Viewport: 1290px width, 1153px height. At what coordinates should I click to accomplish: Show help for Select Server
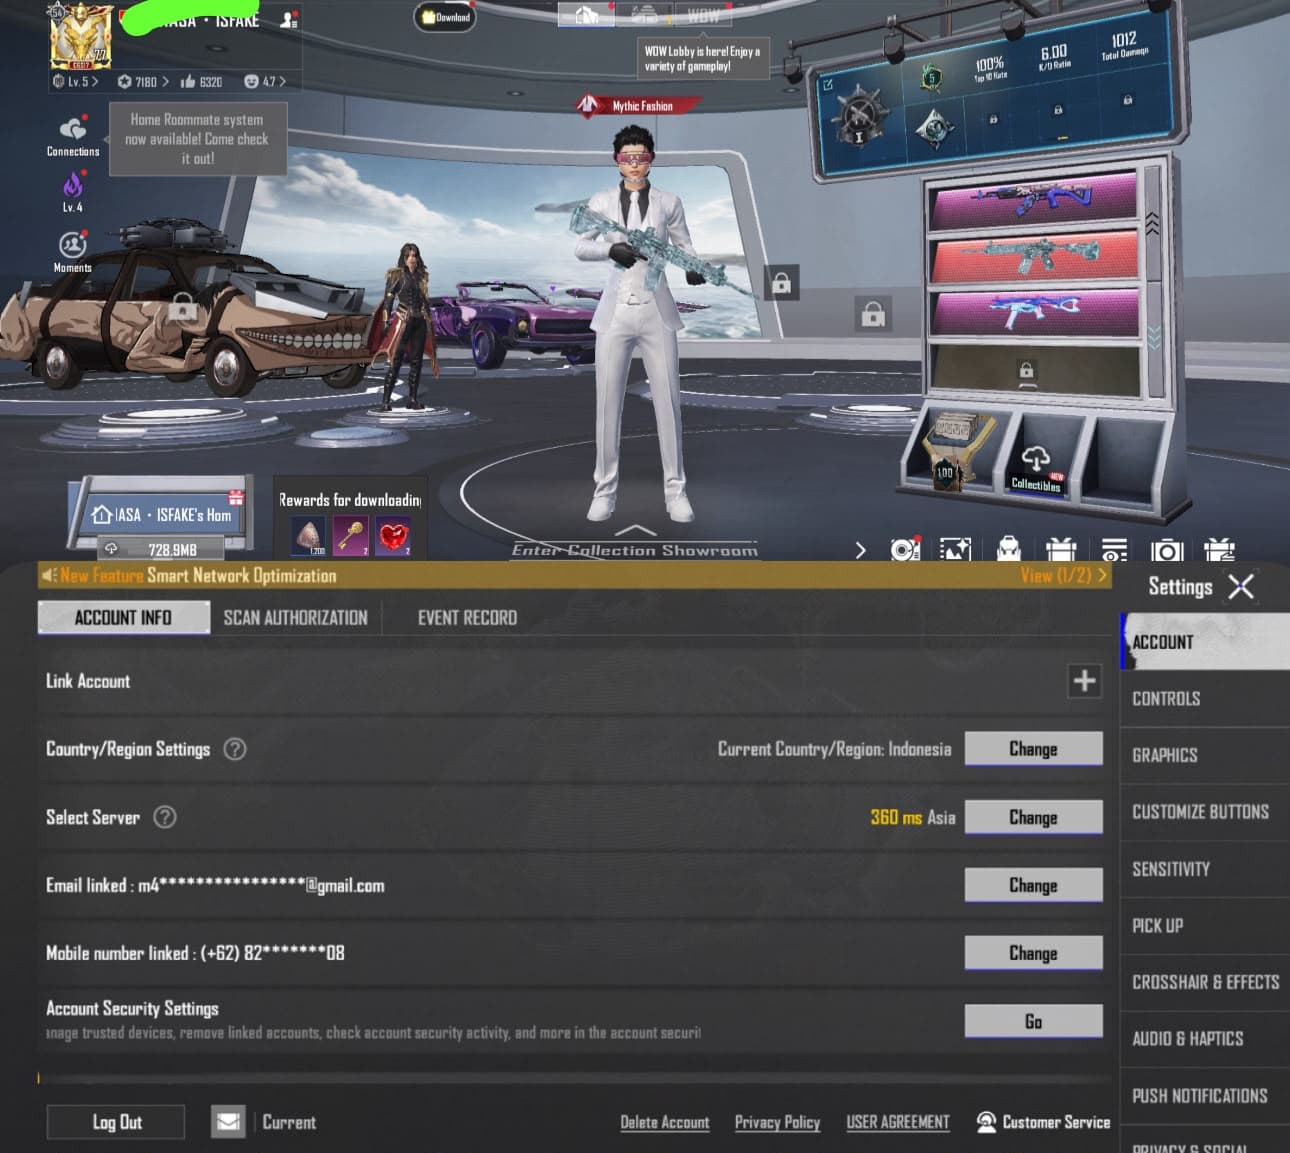pos(165,817)
